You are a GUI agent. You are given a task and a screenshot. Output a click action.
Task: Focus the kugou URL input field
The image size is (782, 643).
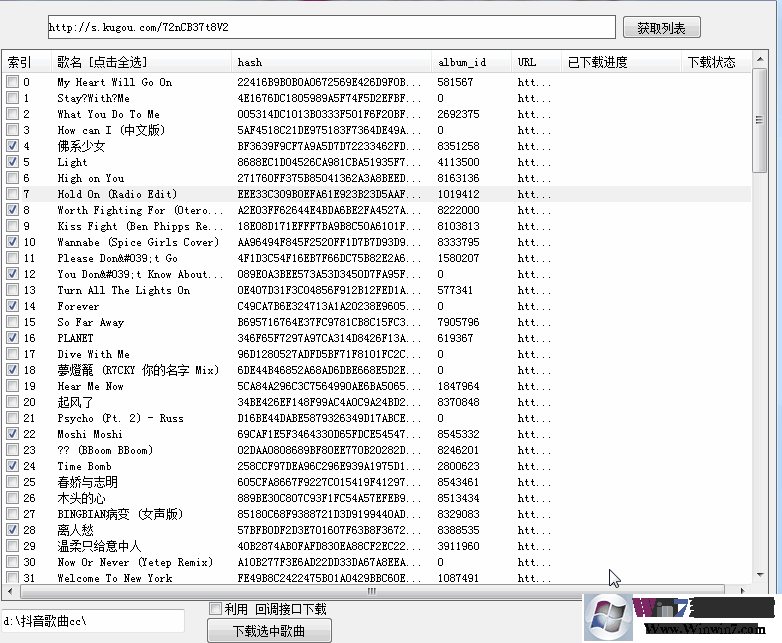pyautogui.click(x=332, y=27)
